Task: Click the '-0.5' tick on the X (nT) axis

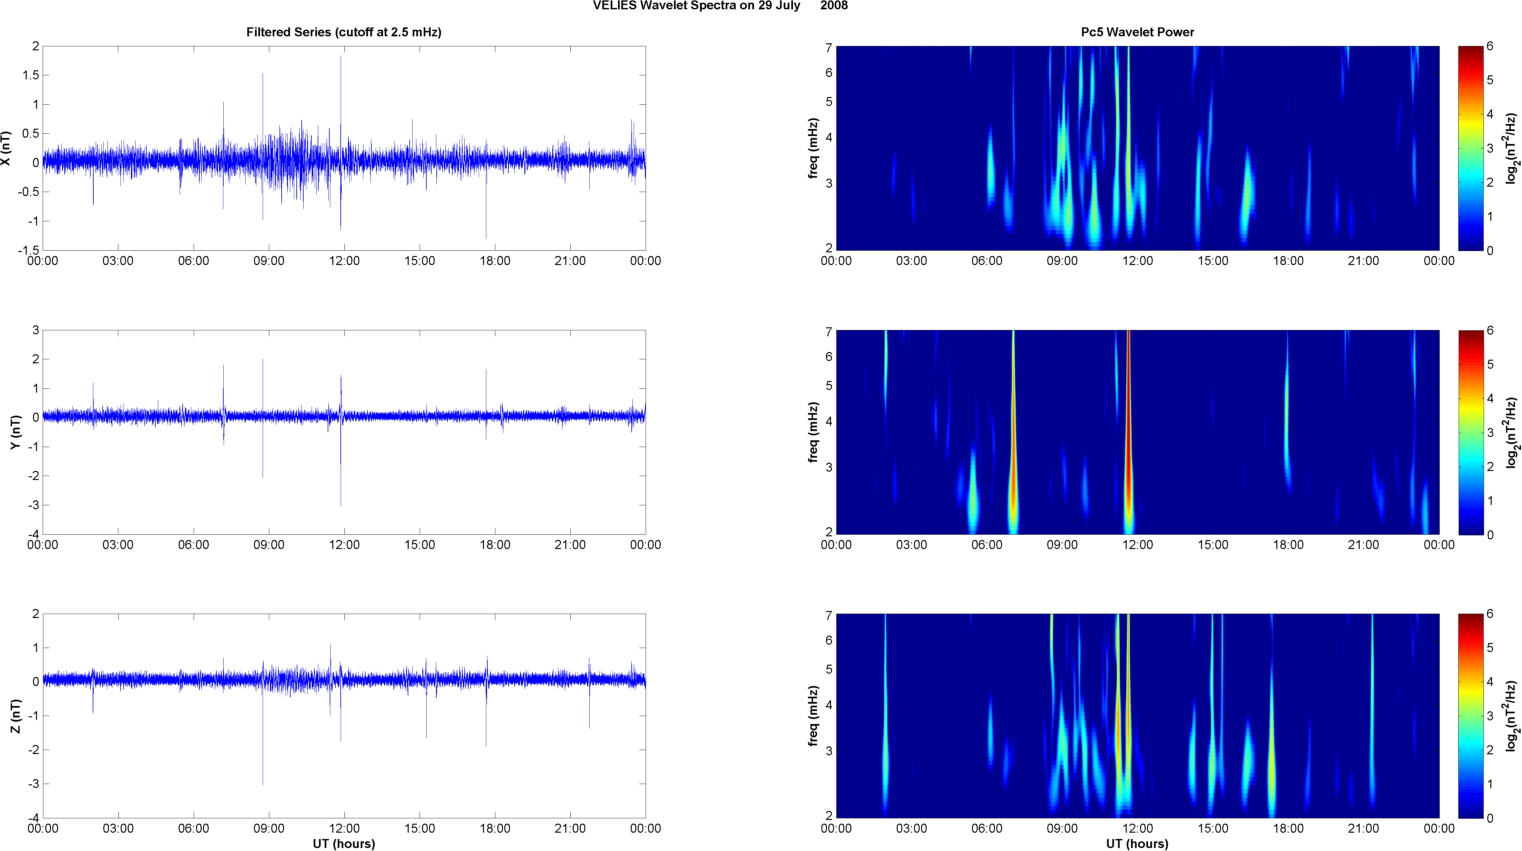Action: [x=27, y=192]
